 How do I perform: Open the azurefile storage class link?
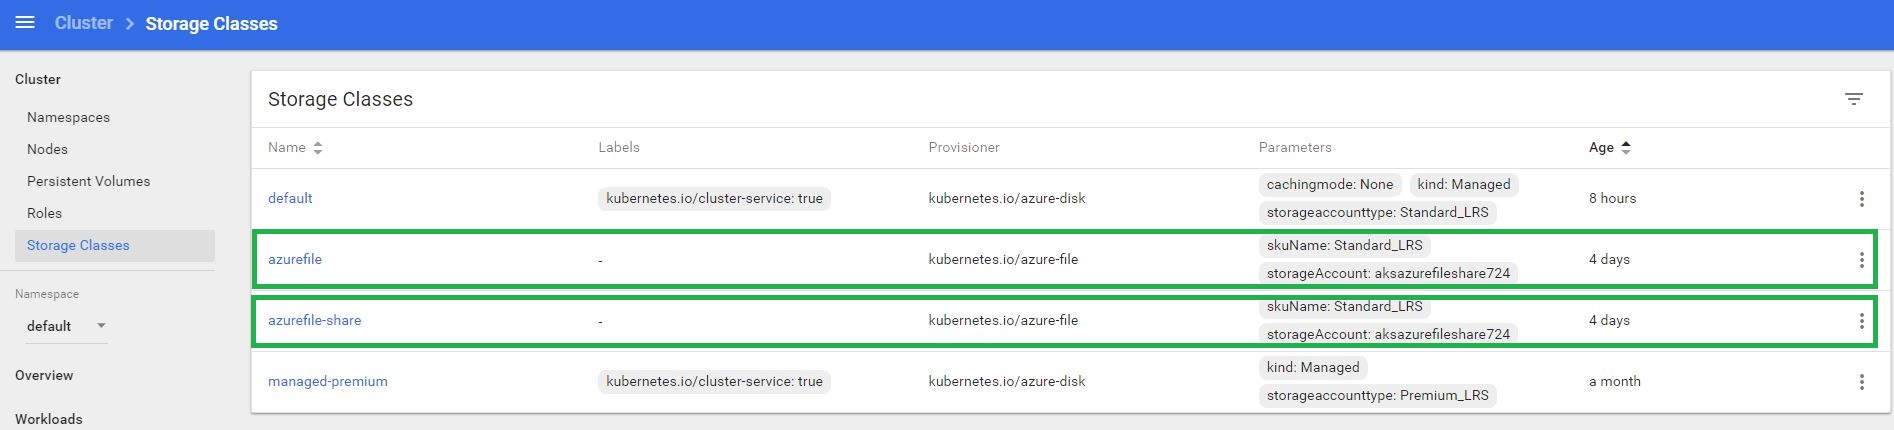[x=295, y=259]
